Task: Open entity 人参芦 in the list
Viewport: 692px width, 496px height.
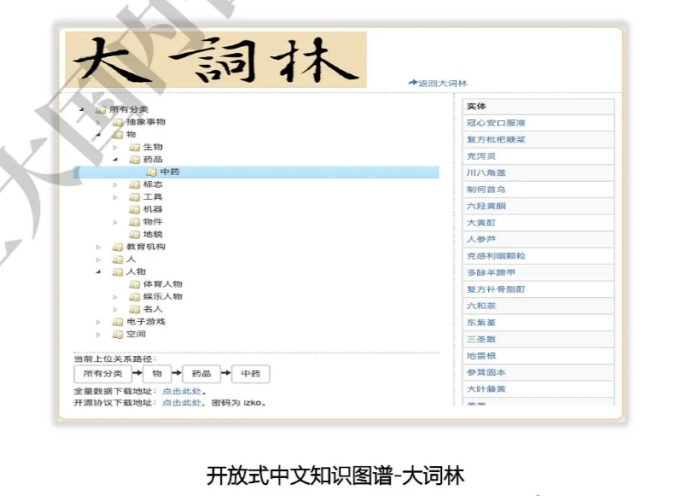Action: (482, 239)
